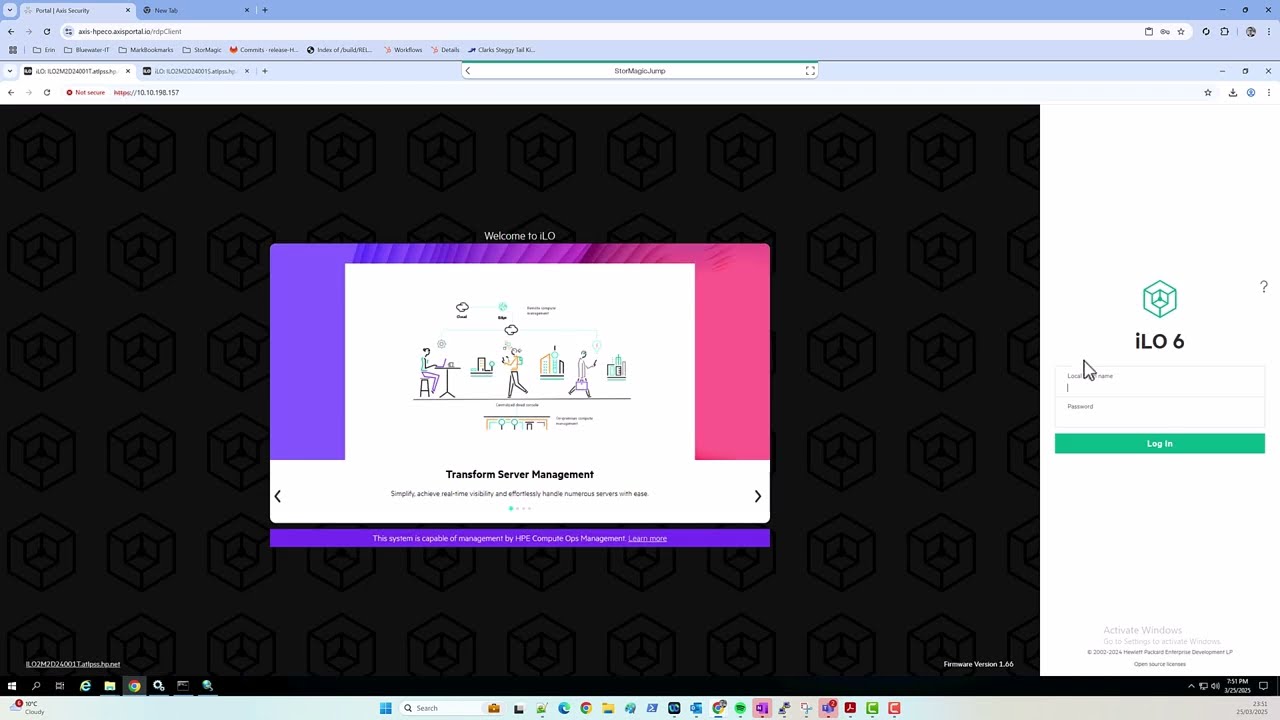Image resolution: width=1280 pixels, height=720 pixels.
Task: Switch to the ILO2M2D24001S remote browser tab
Action: (195, 71)
